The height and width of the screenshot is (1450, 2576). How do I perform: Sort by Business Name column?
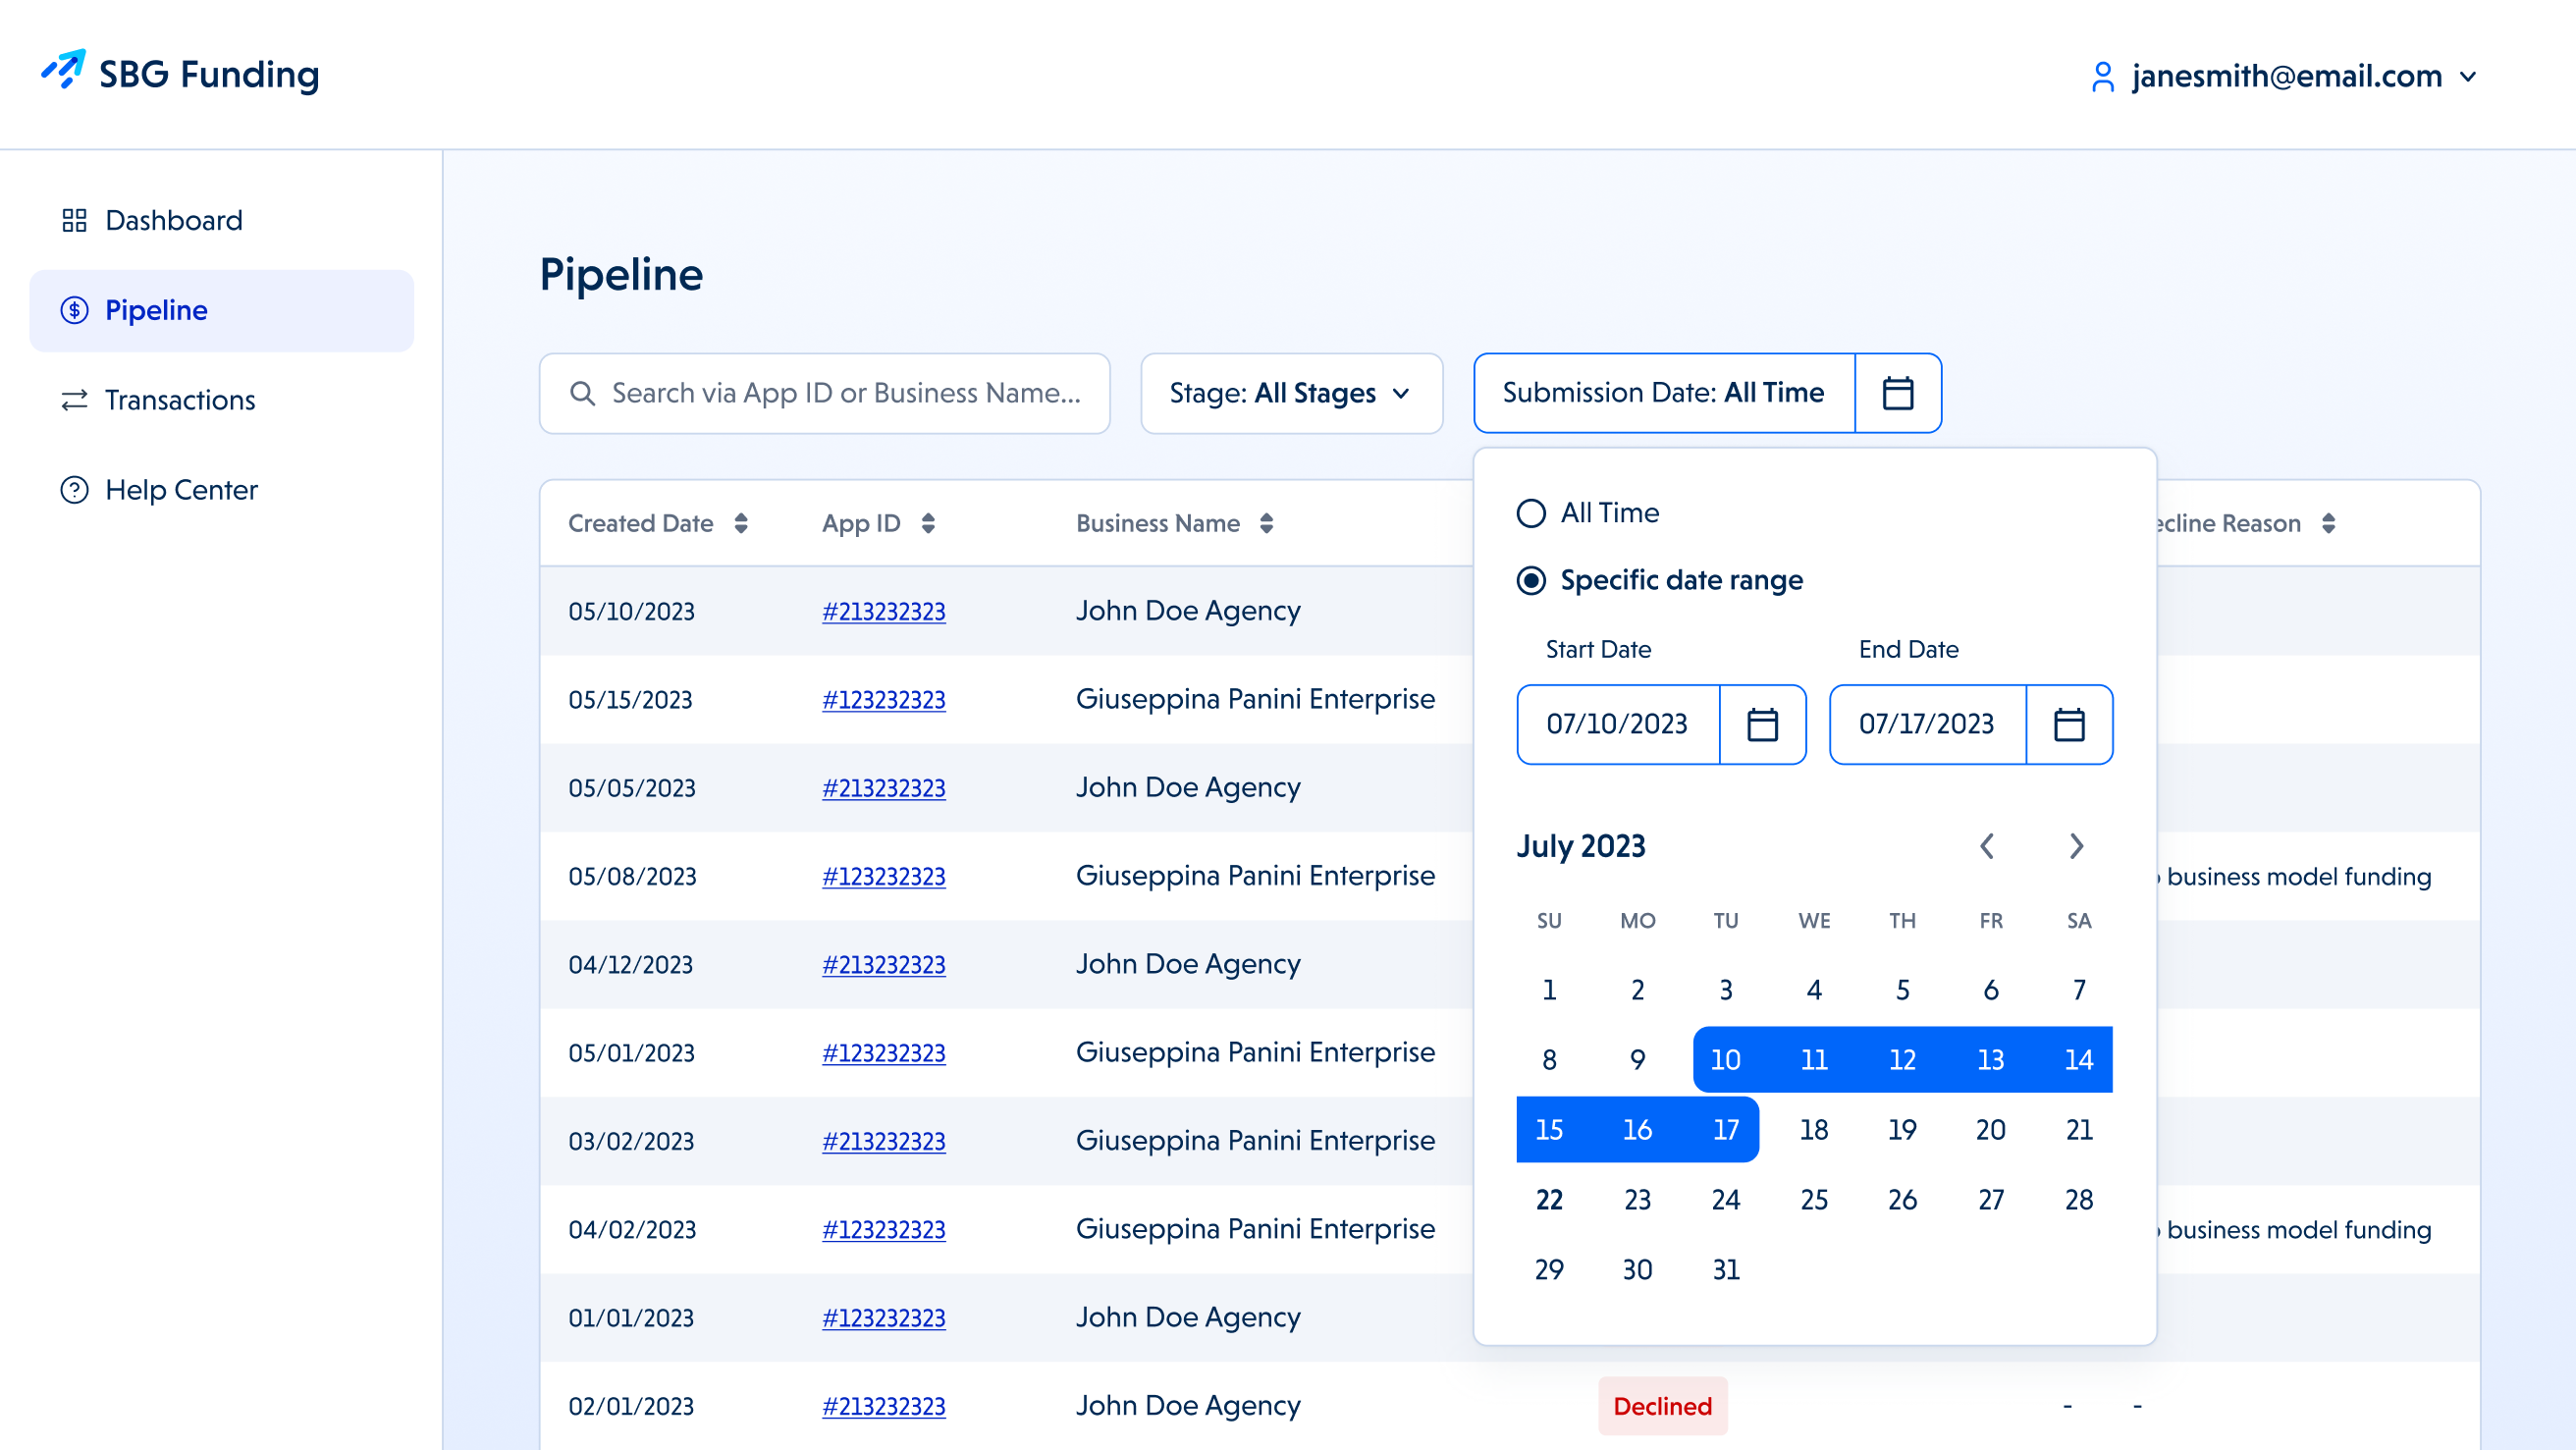pyautogui.click(x=1266, y=523)
